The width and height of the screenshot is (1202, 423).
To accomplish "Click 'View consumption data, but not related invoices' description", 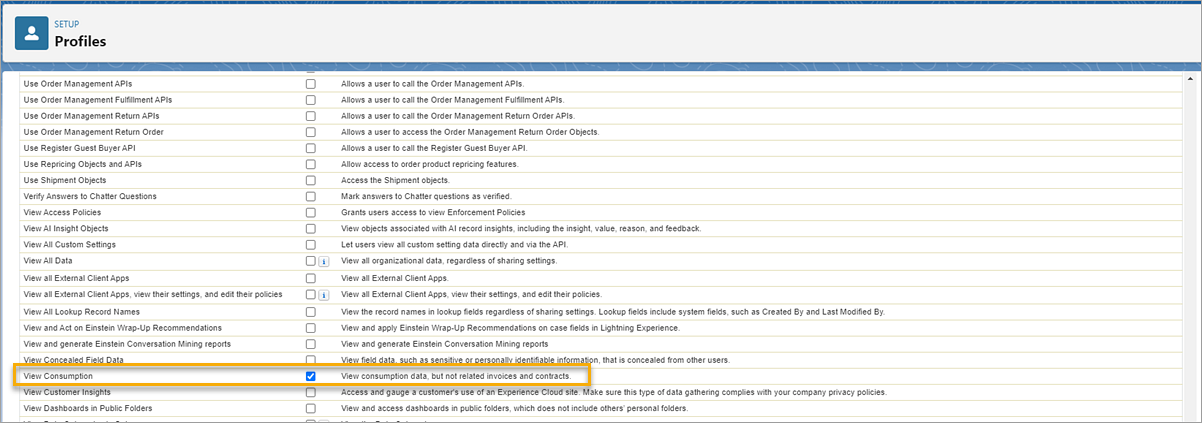I will (x=456, y=376).
